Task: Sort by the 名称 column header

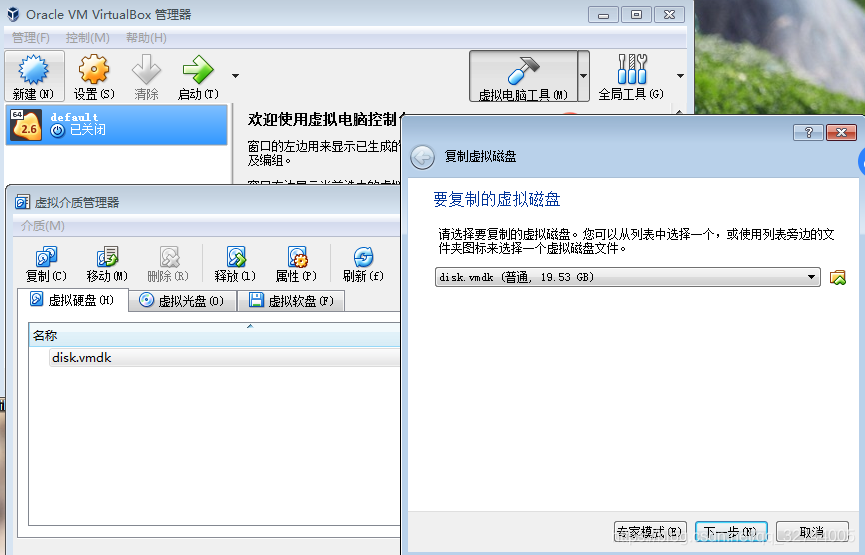Action: (x=214, y=335)
